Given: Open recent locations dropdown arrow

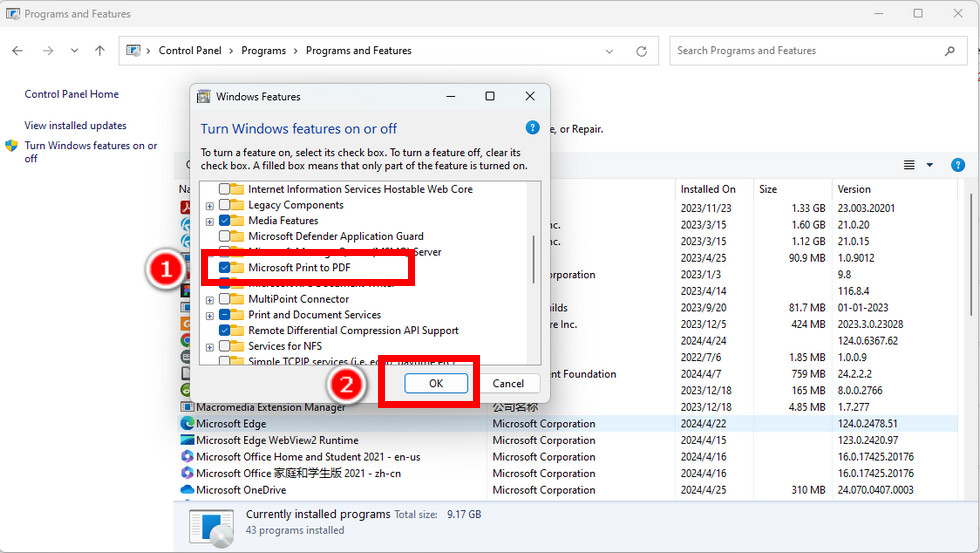Looking at the screenshot, I should click(x=74, y=51).
